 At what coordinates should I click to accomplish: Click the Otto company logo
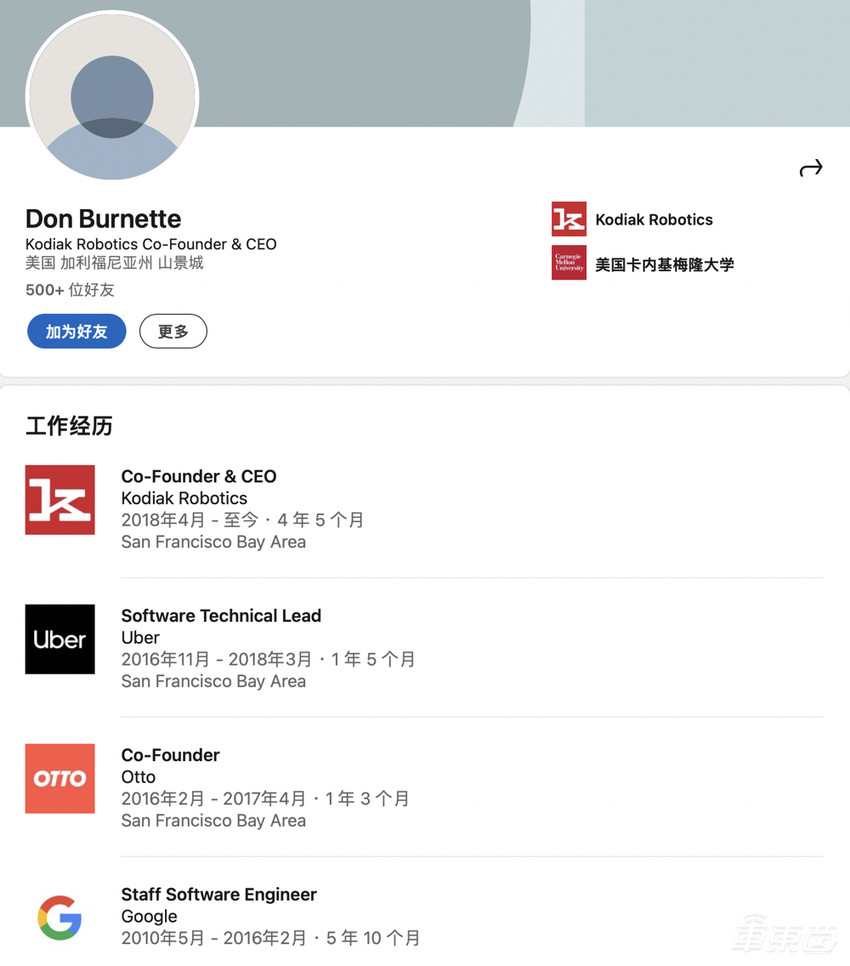pos(60,778)
